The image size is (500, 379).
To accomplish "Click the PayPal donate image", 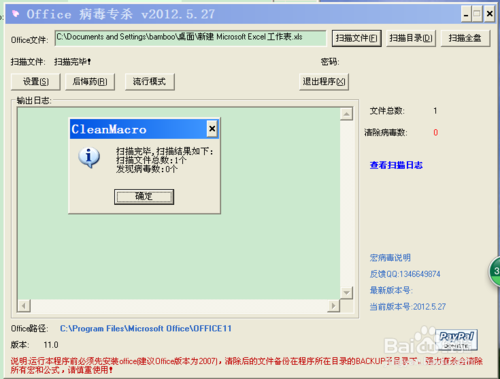I will click(457, 340).
